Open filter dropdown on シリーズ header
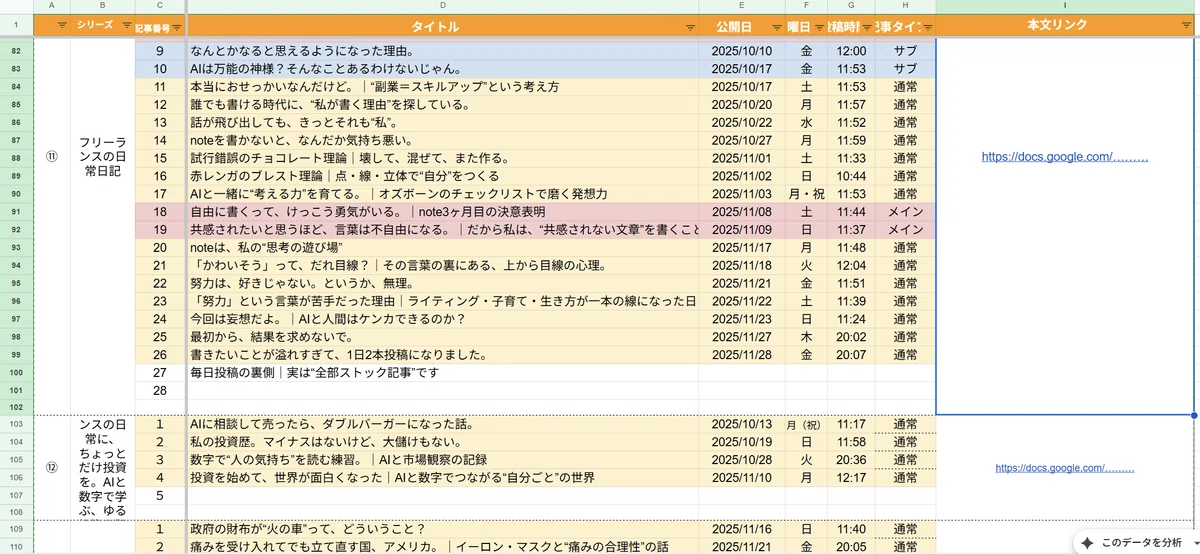The image size is (1200, 554). click(x=126, y=27)
